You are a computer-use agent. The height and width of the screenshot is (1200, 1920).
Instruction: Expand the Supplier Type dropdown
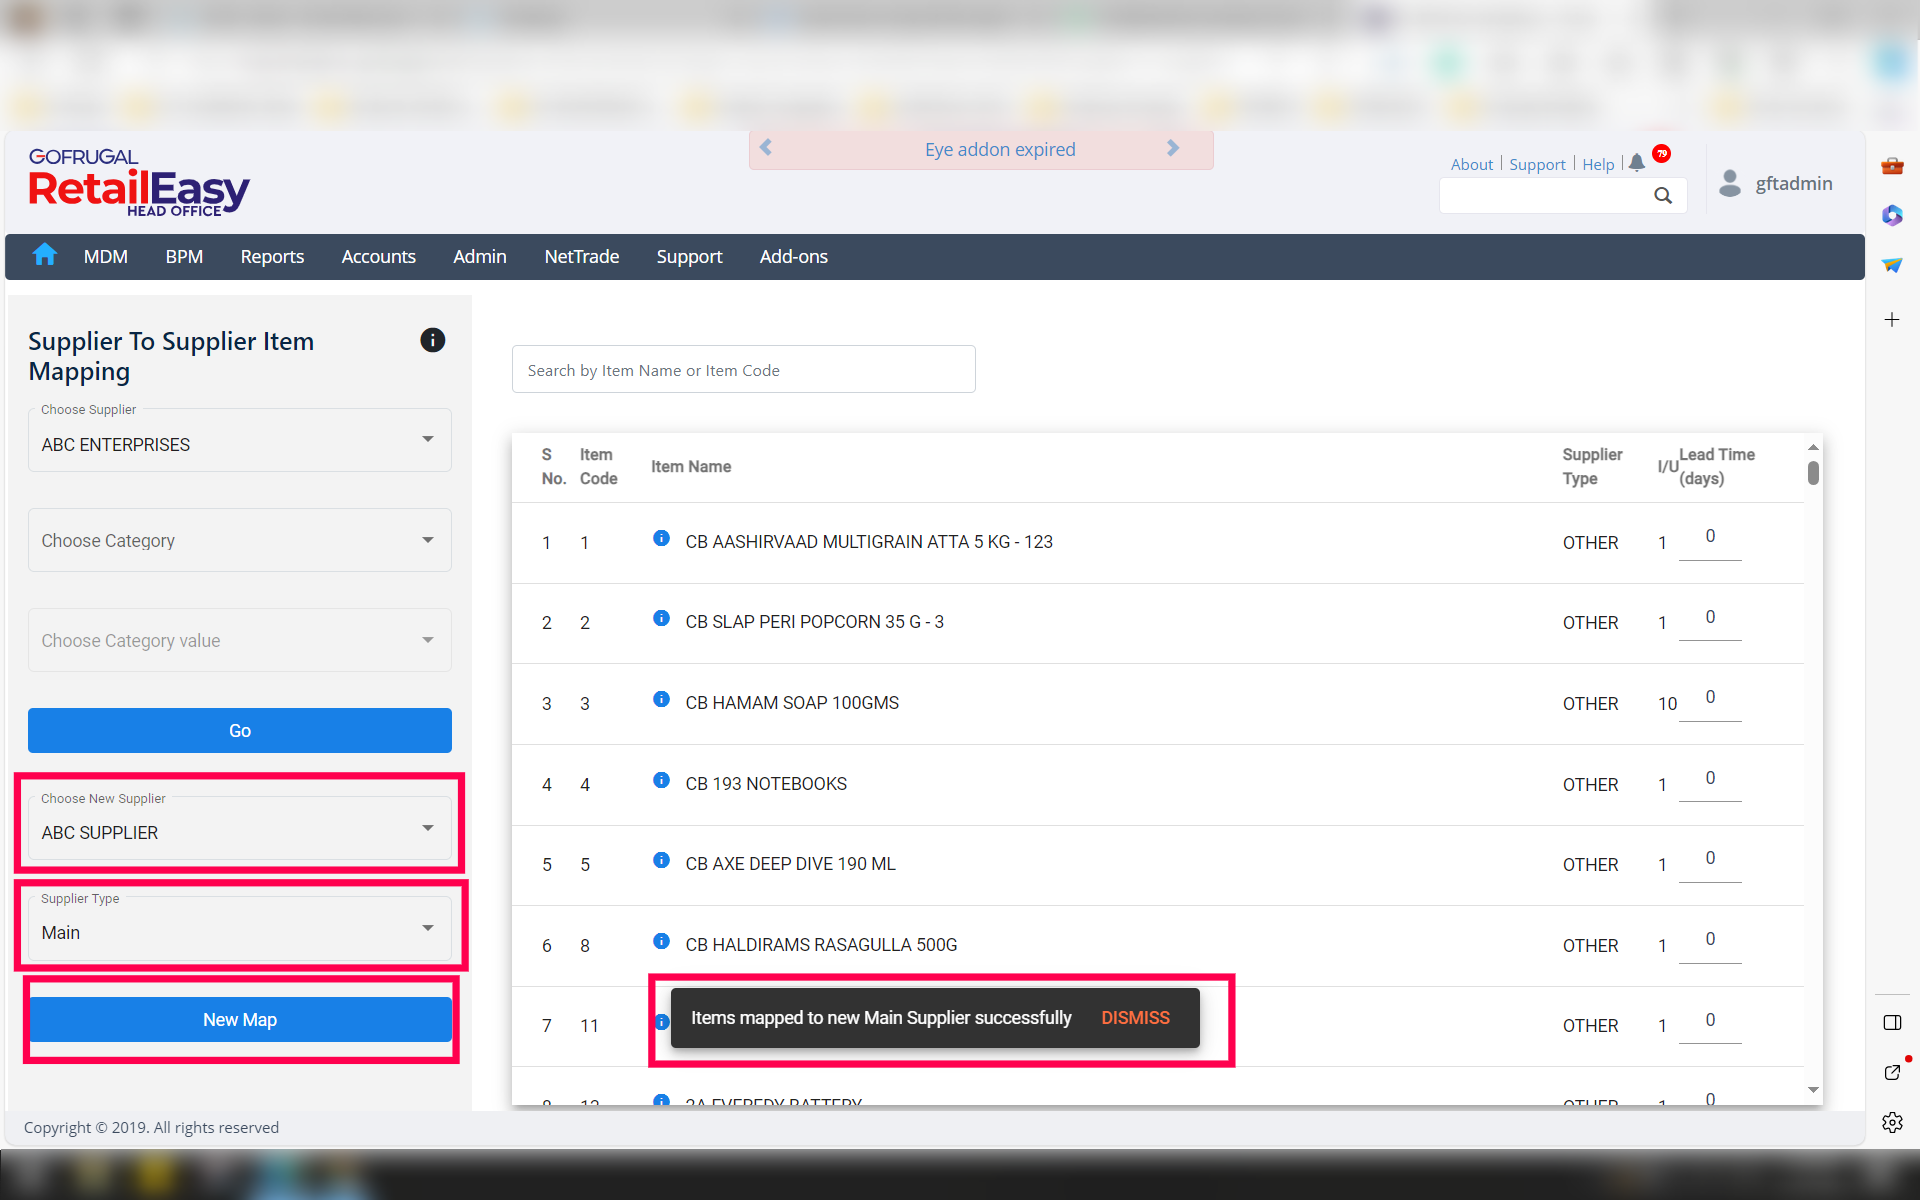point(239,929)
